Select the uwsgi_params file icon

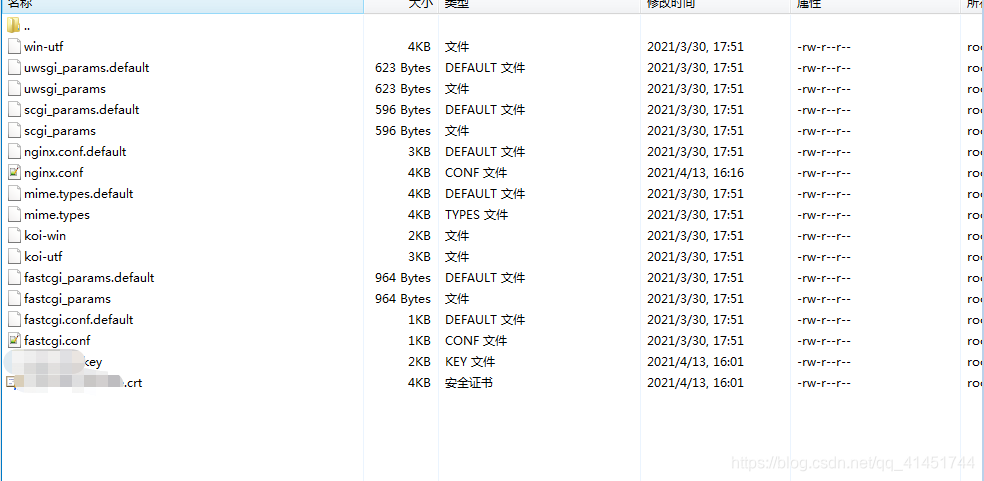14,89
